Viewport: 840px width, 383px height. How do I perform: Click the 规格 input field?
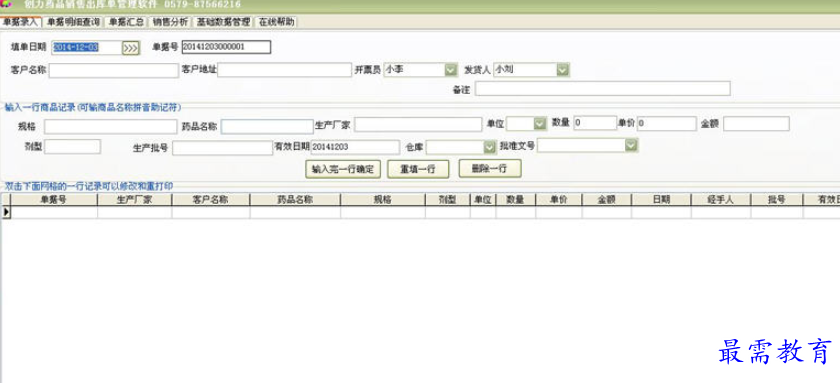tap(110, 127)
